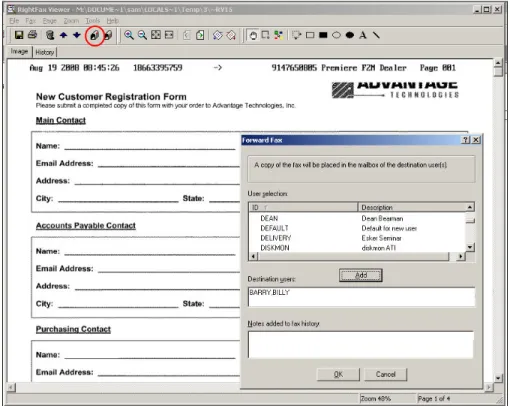510x406 pixels.
Task: Open the Fax menu
Action: tap(30, 21)
